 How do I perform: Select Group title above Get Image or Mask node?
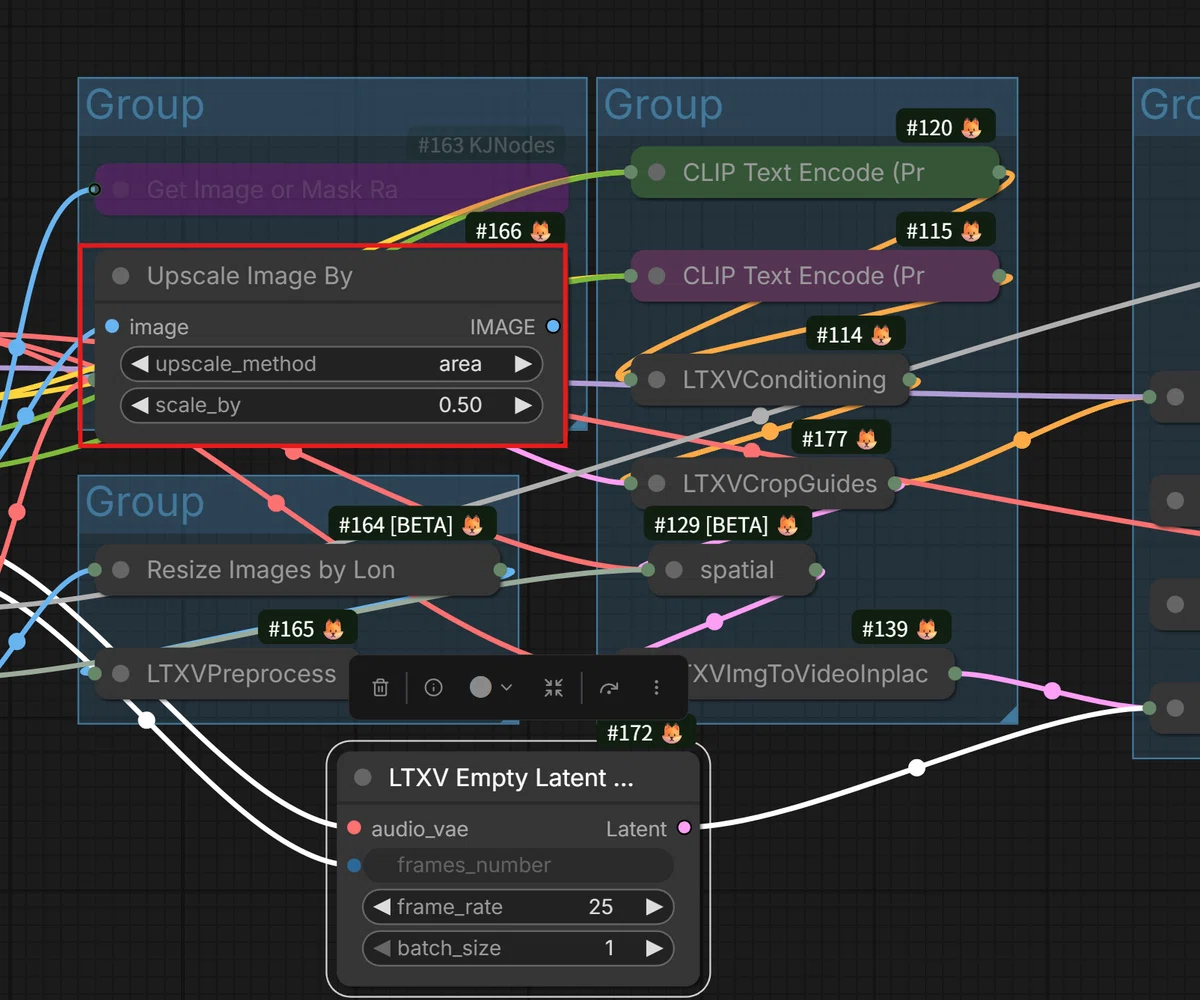[x=145, y=104]
